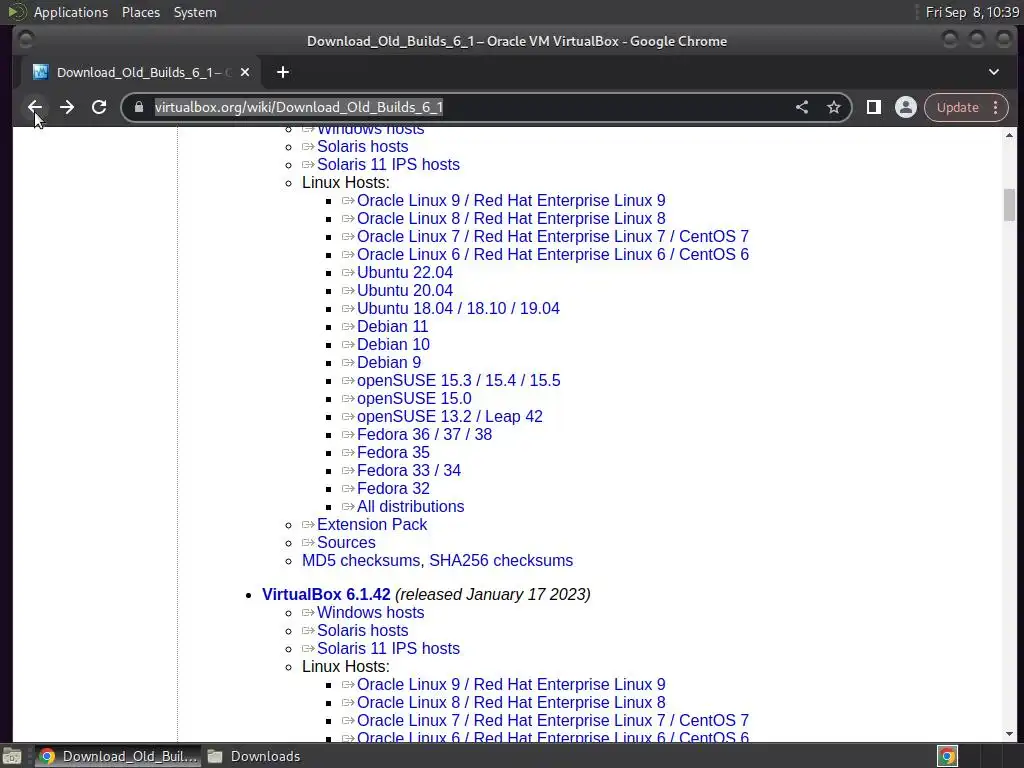This screenshot has height=768, width=1024.
Task: Share this page via the share icon
Action: click(x=802, y=107)
